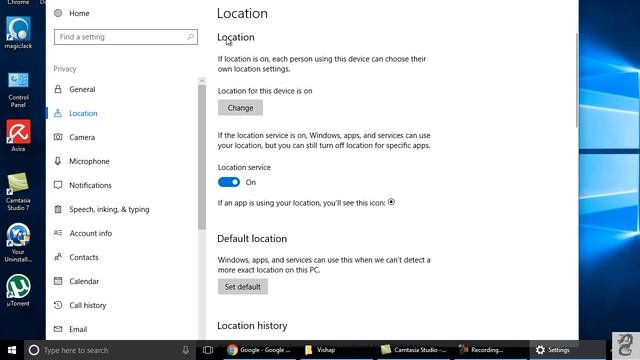Viewport: 640px width, 360px height.
Task: Click the Speech, inking, & typing clipboard icon
Action: click(58, 209)
